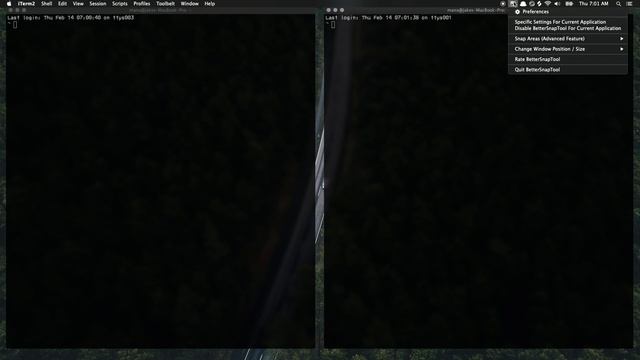Open the Profiles menu

click(142, 4)
